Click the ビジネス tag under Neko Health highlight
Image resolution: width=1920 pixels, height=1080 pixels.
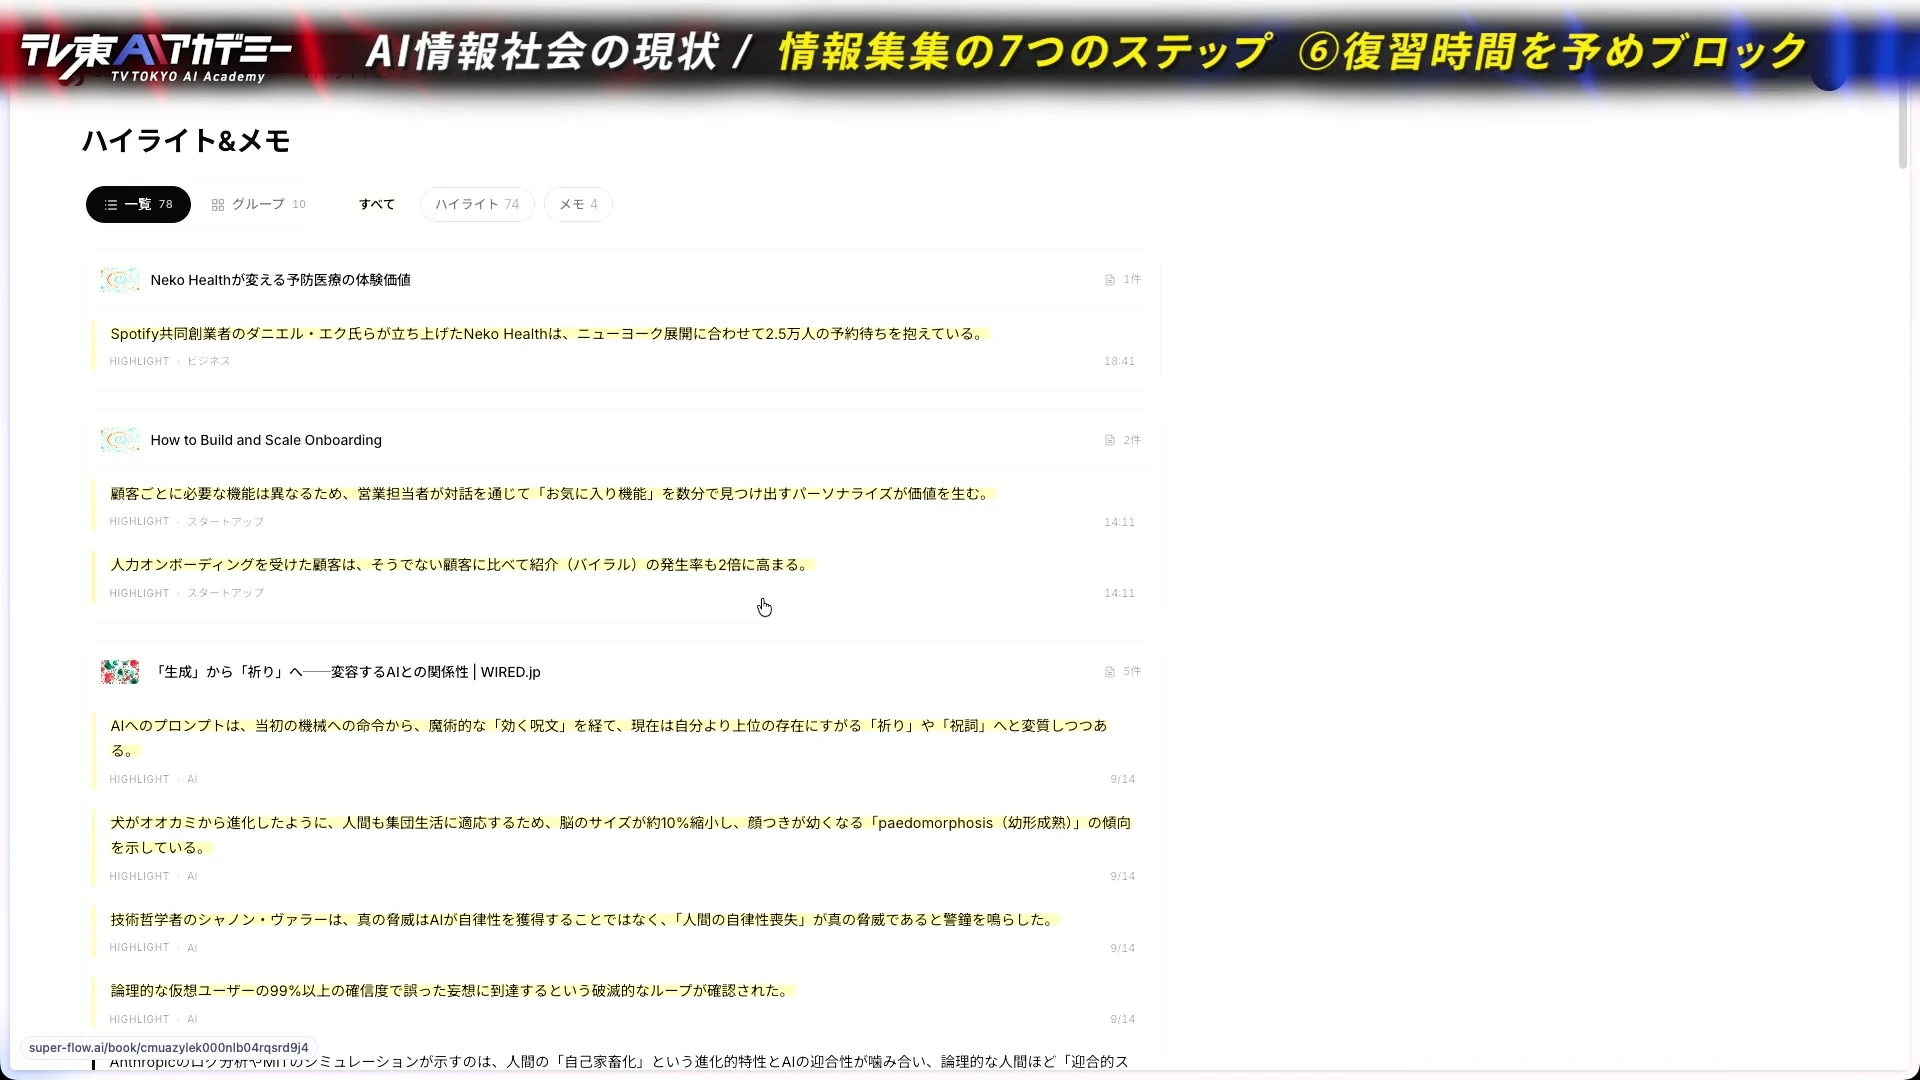209,361
